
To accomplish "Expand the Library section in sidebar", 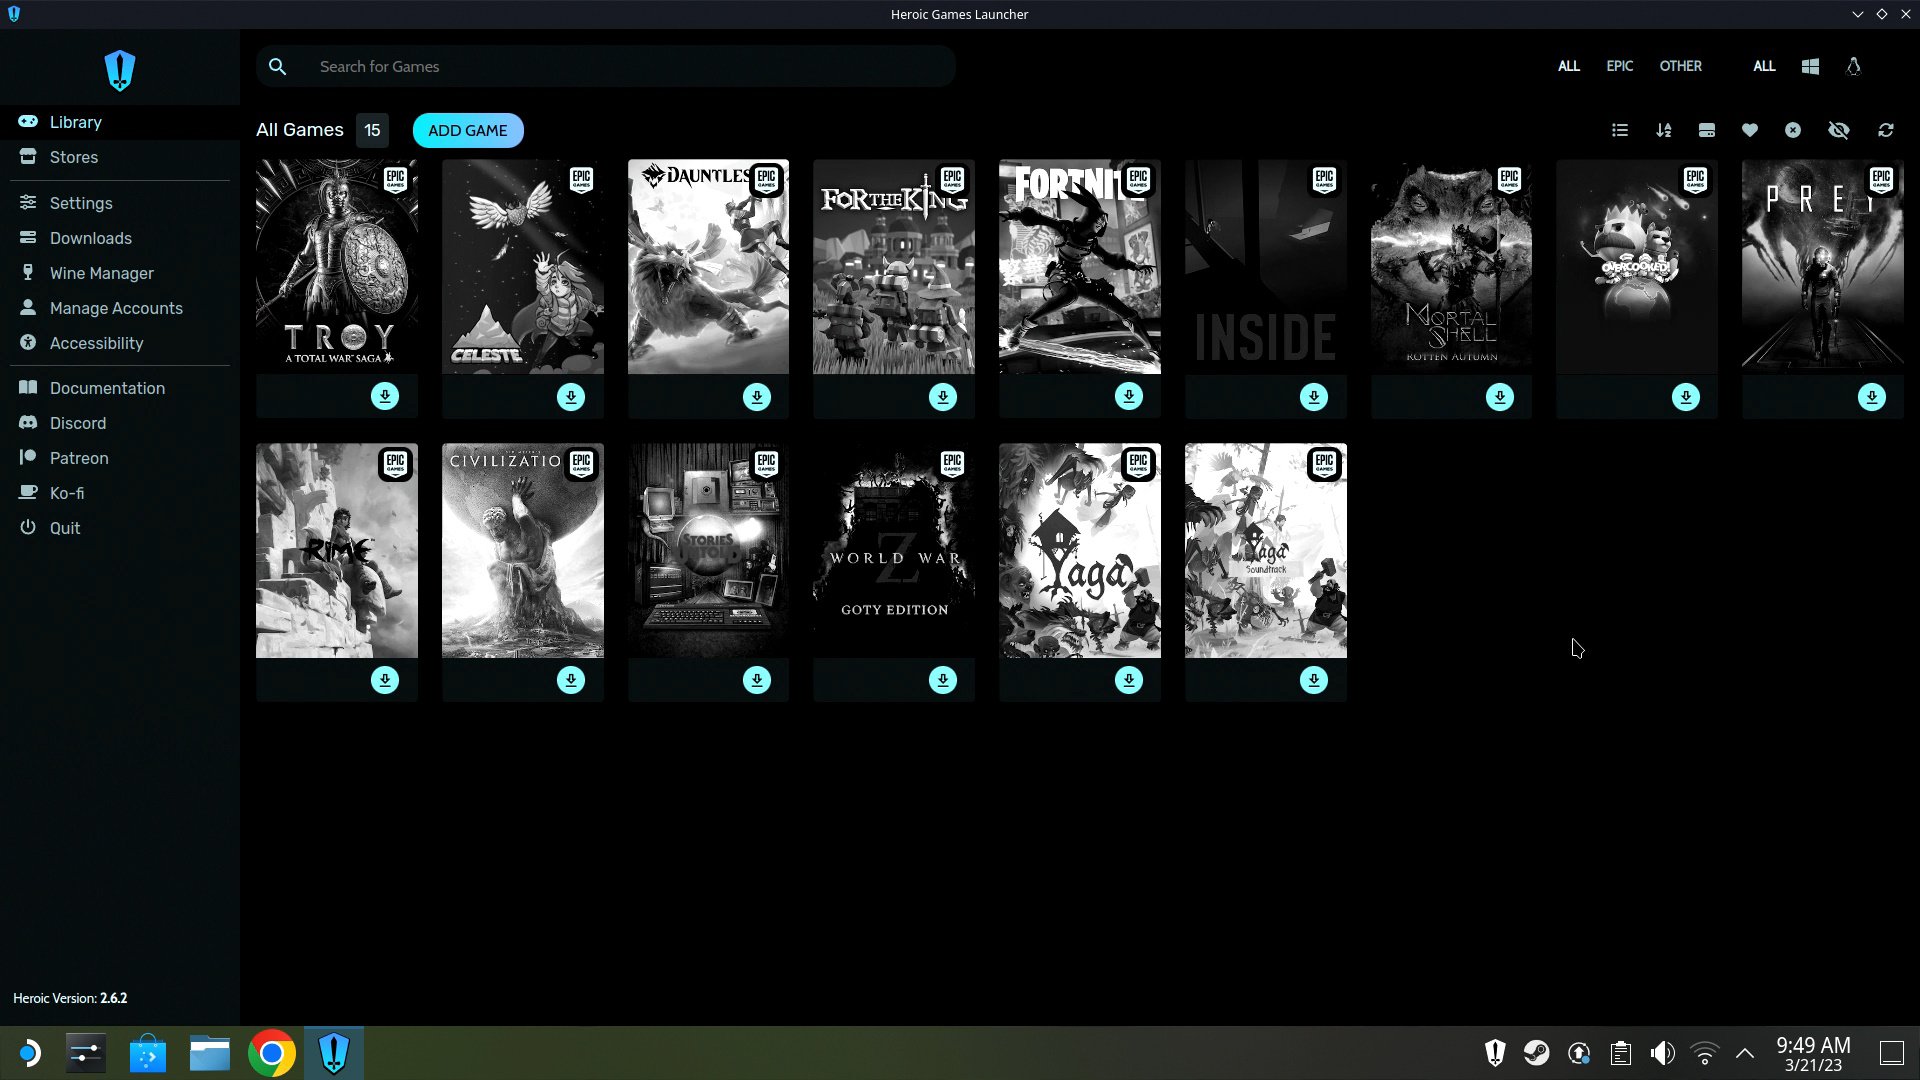I will pos(75,121).
